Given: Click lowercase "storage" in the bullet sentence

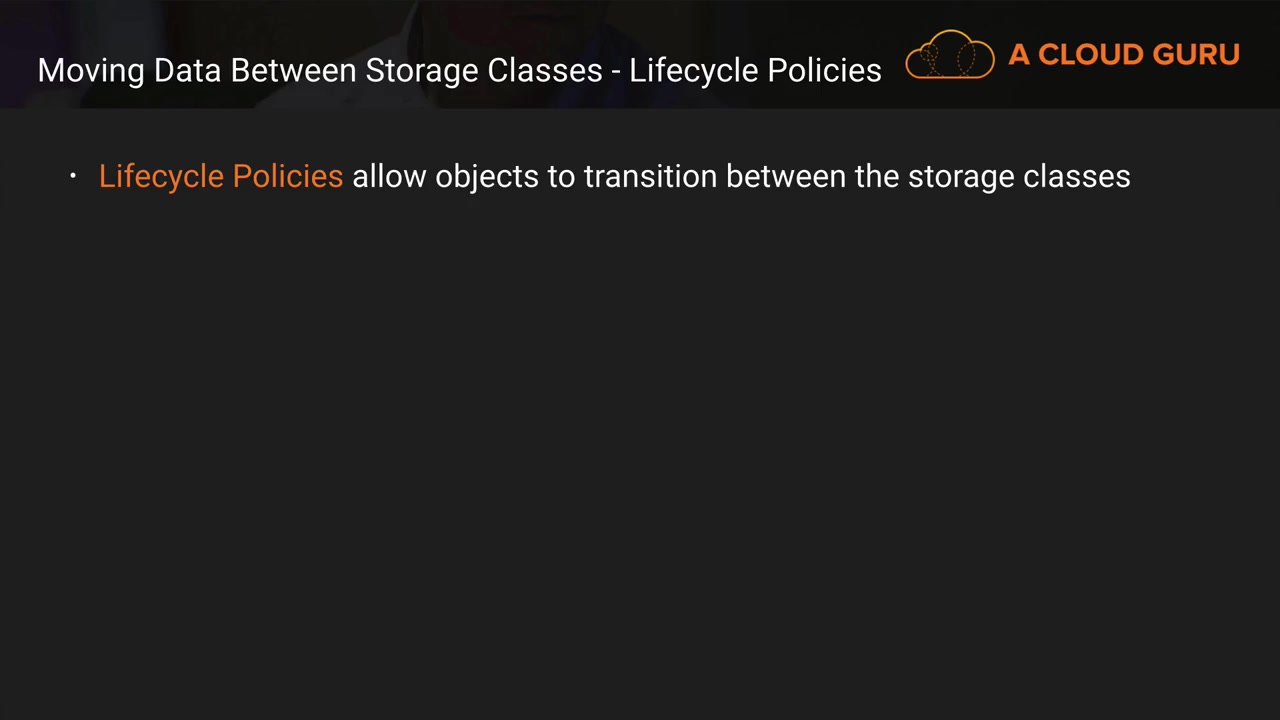Looking at the screenshot, I should pos(960,177).
